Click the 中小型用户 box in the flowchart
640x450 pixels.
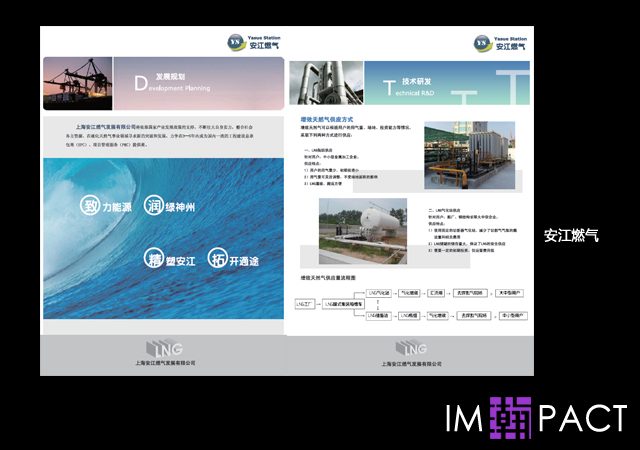click(x=513, y=316)
